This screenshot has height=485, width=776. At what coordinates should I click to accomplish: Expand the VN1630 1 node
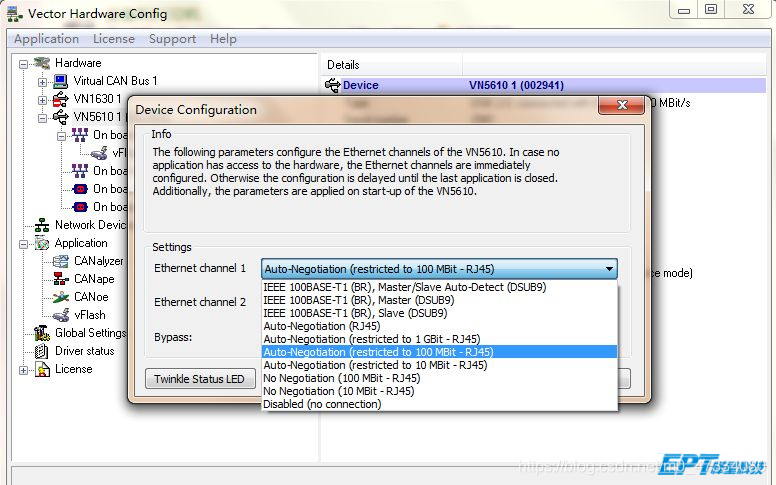click(x=43, y=100)
